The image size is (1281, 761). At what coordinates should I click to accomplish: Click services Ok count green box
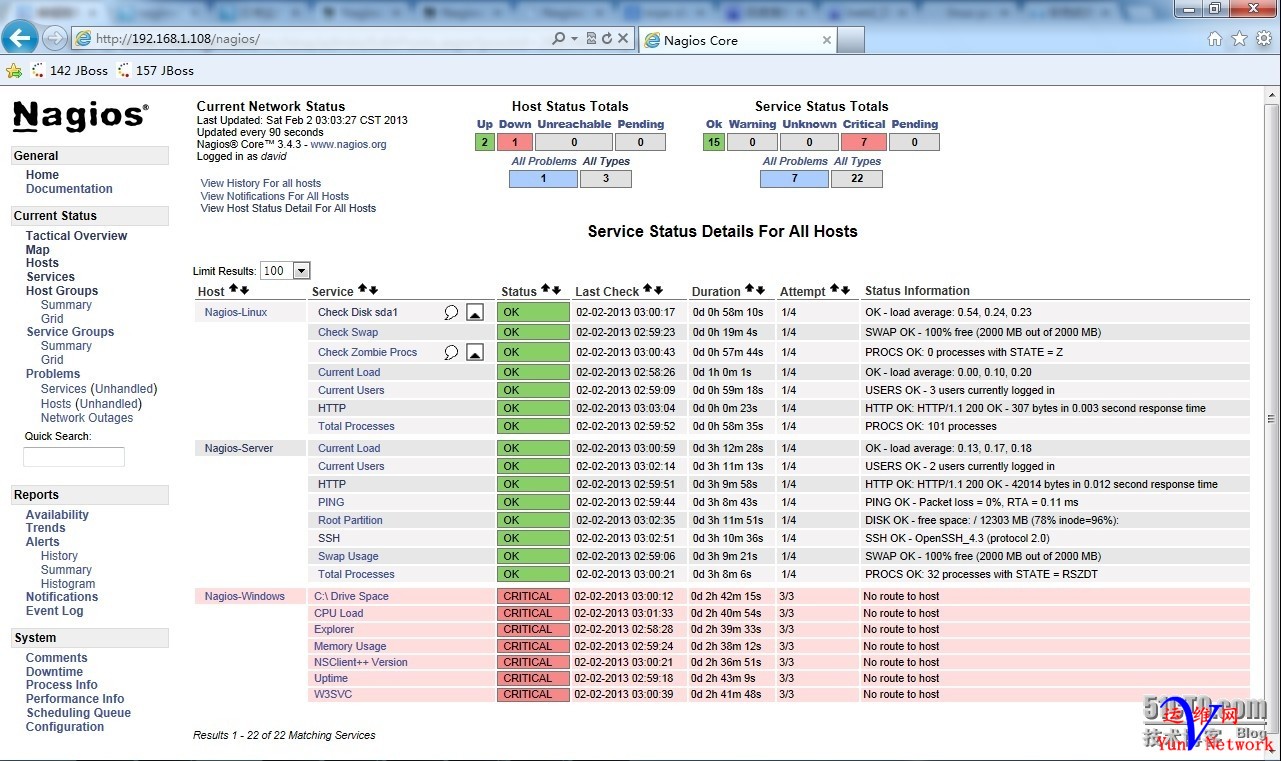pyautogui.click(x=714, y=142)
